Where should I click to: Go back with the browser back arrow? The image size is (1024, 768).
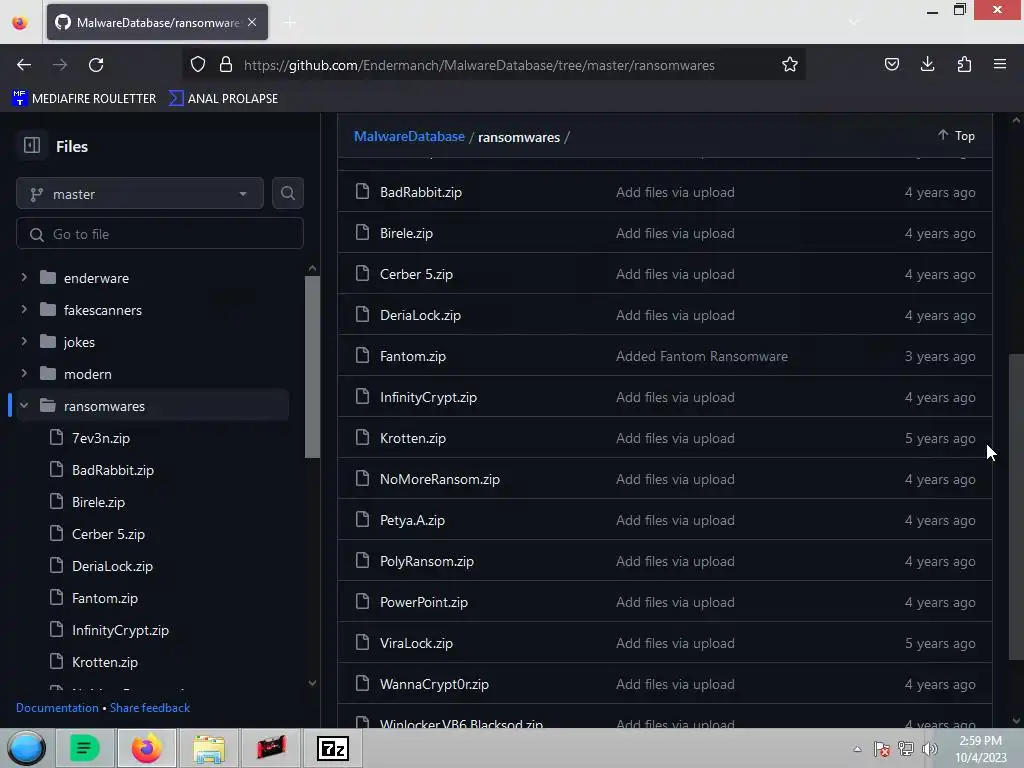click(24, 65)
